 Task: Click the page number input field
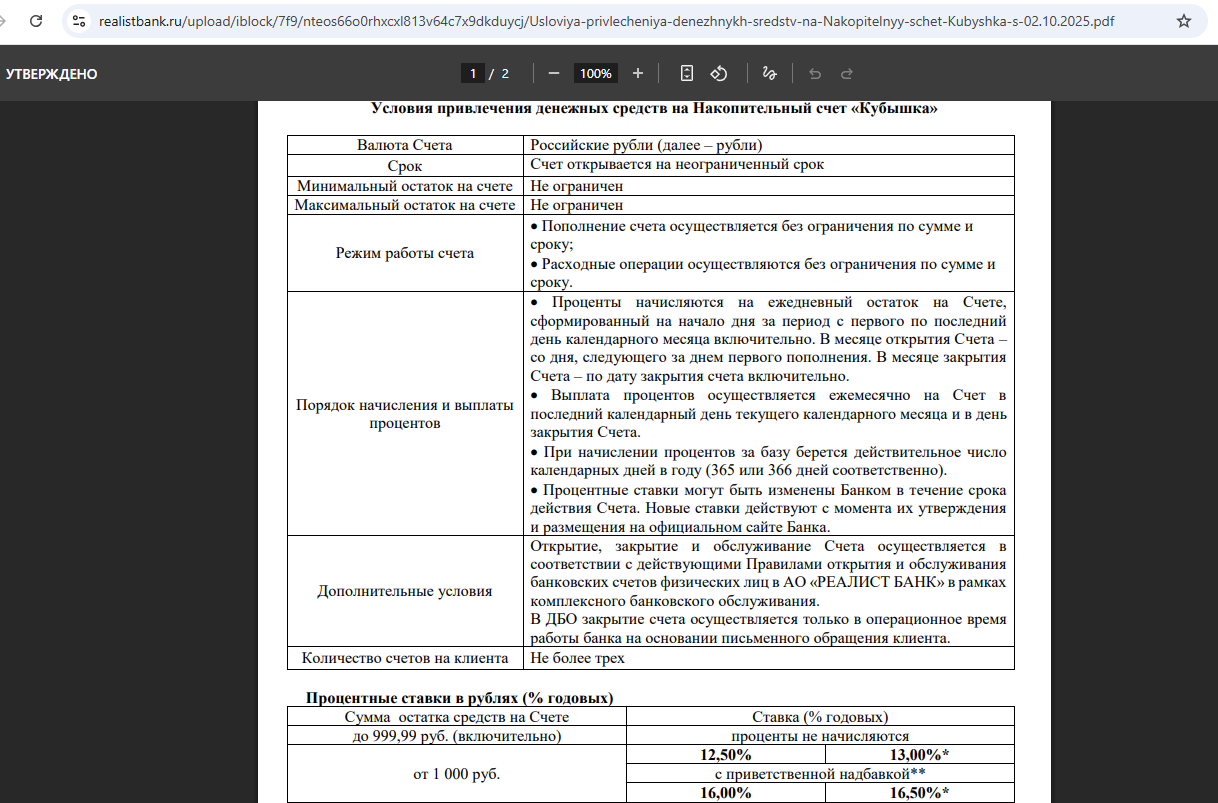(473, 73)
